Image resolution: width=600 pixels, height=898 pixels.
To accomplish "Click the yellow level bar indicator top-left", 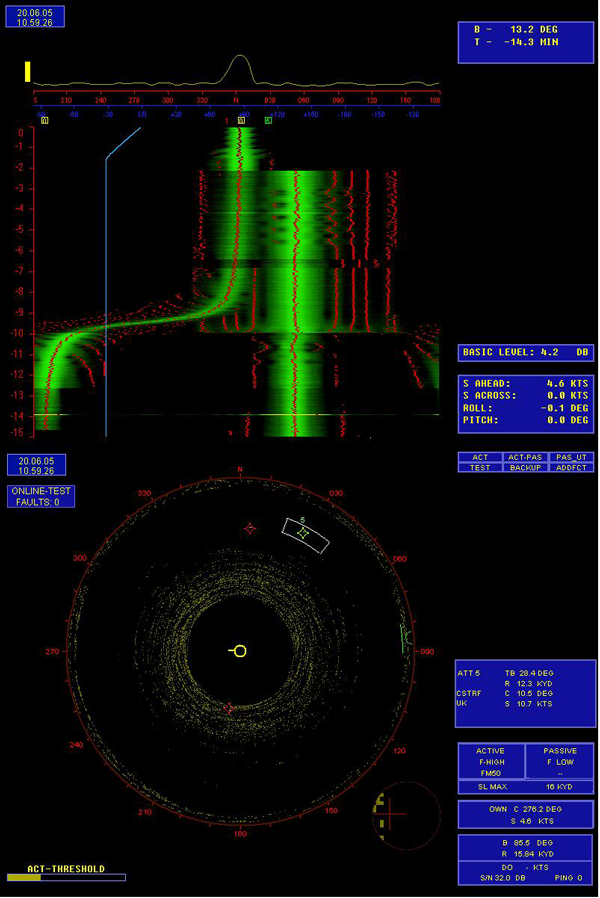I will click(x=28, y=71).
